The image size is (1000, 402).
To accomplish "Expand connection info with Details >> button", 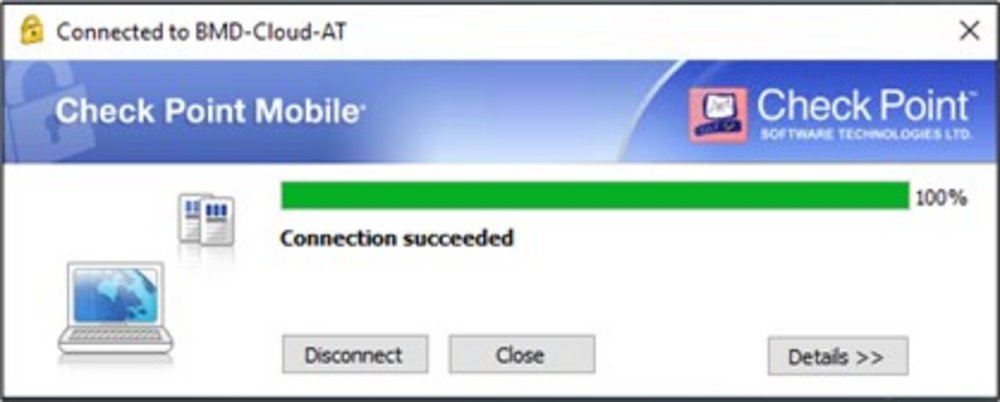I will tap(838, 356).
